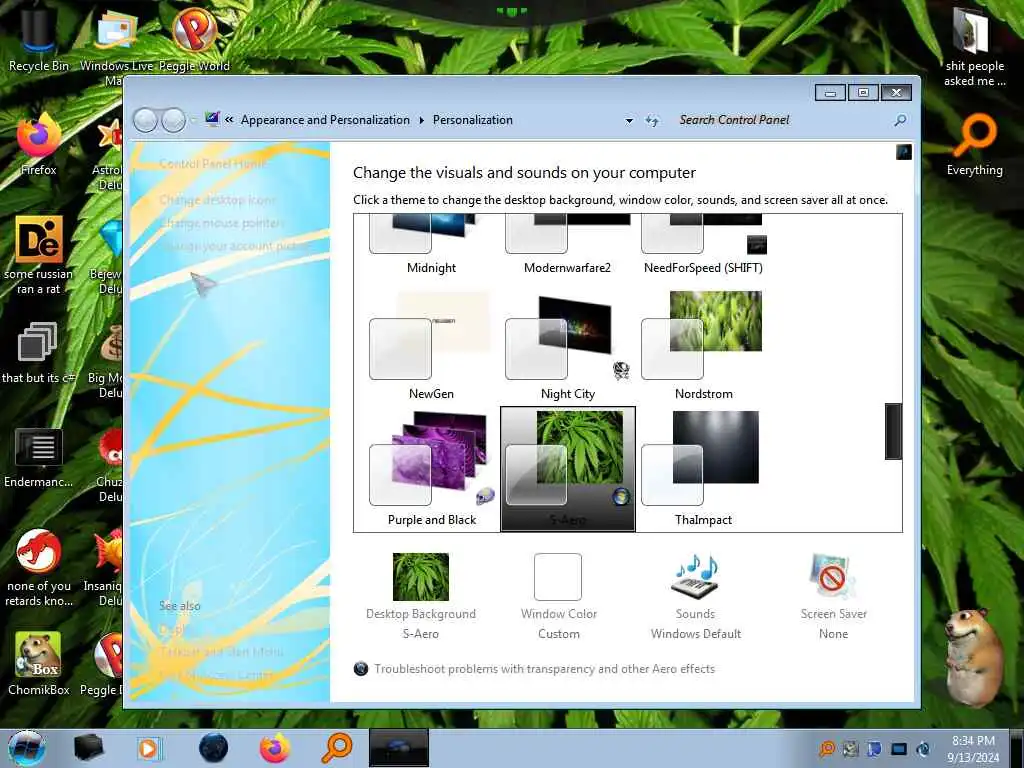The image size is (1024, 768).
Task: Refresh the Control Panel address bar
Action: (652, 120)
